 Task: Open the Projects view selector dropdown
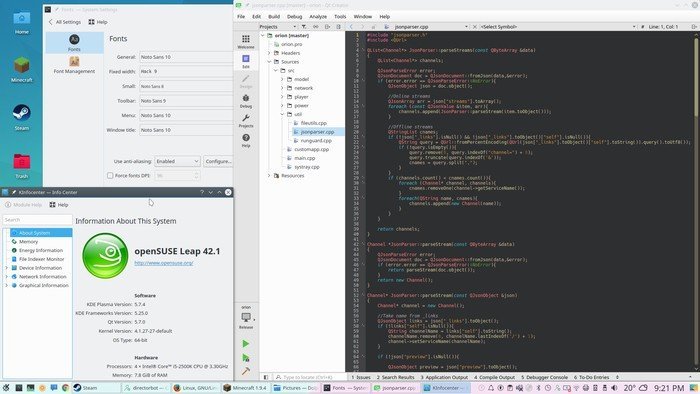pos(278,27)
